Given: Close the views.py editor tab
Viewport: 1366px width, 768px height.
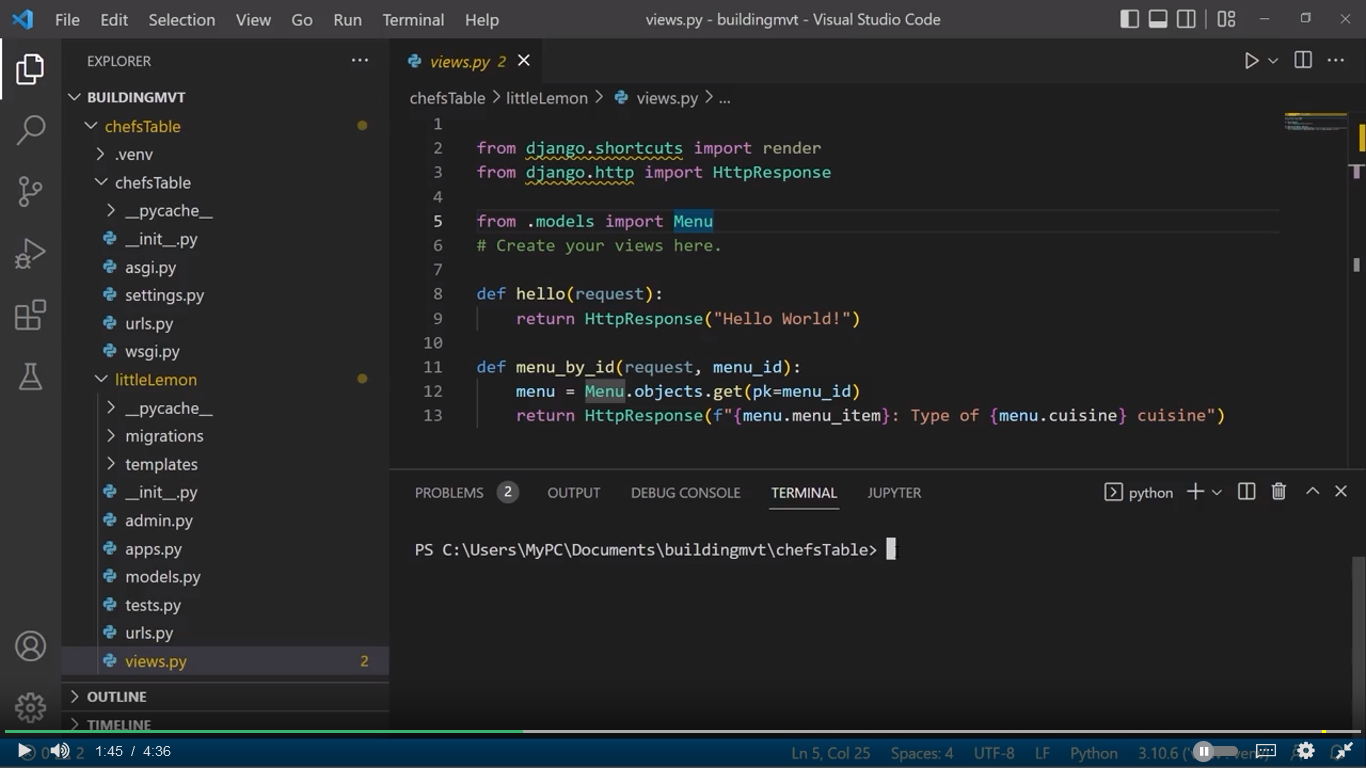Looking at the screenshot, I should (x=524, y=61).
